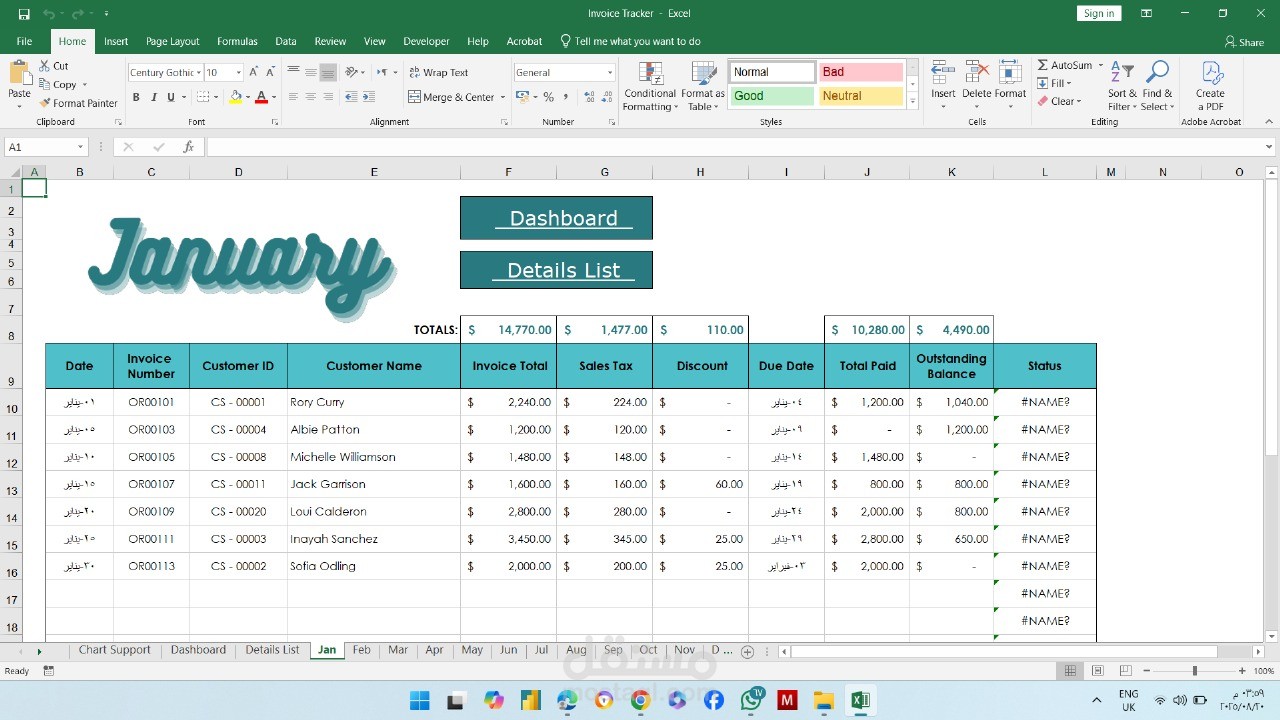Click the Details List button

coord(556,270)
